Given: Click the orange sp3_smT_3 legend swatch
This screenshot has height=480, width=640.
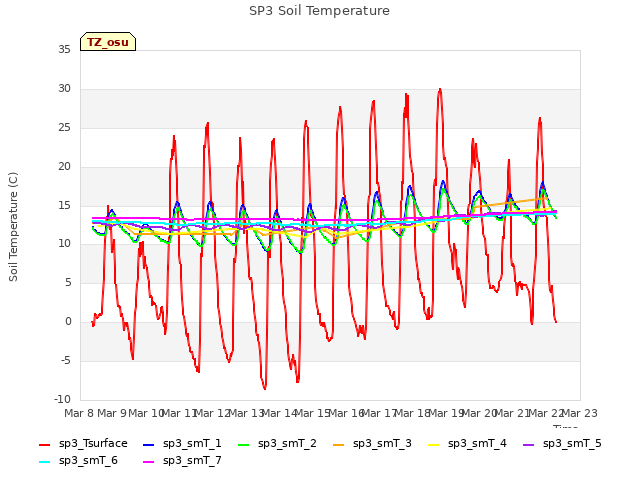Looking at the screenshot, I should 338,444.
